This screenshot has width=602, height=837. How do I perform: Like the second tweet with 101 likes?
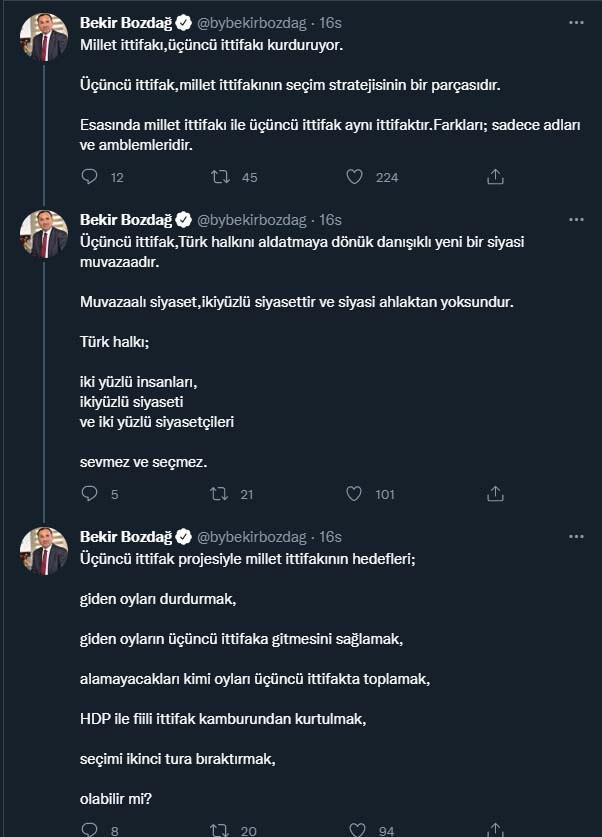click(353, 494)
